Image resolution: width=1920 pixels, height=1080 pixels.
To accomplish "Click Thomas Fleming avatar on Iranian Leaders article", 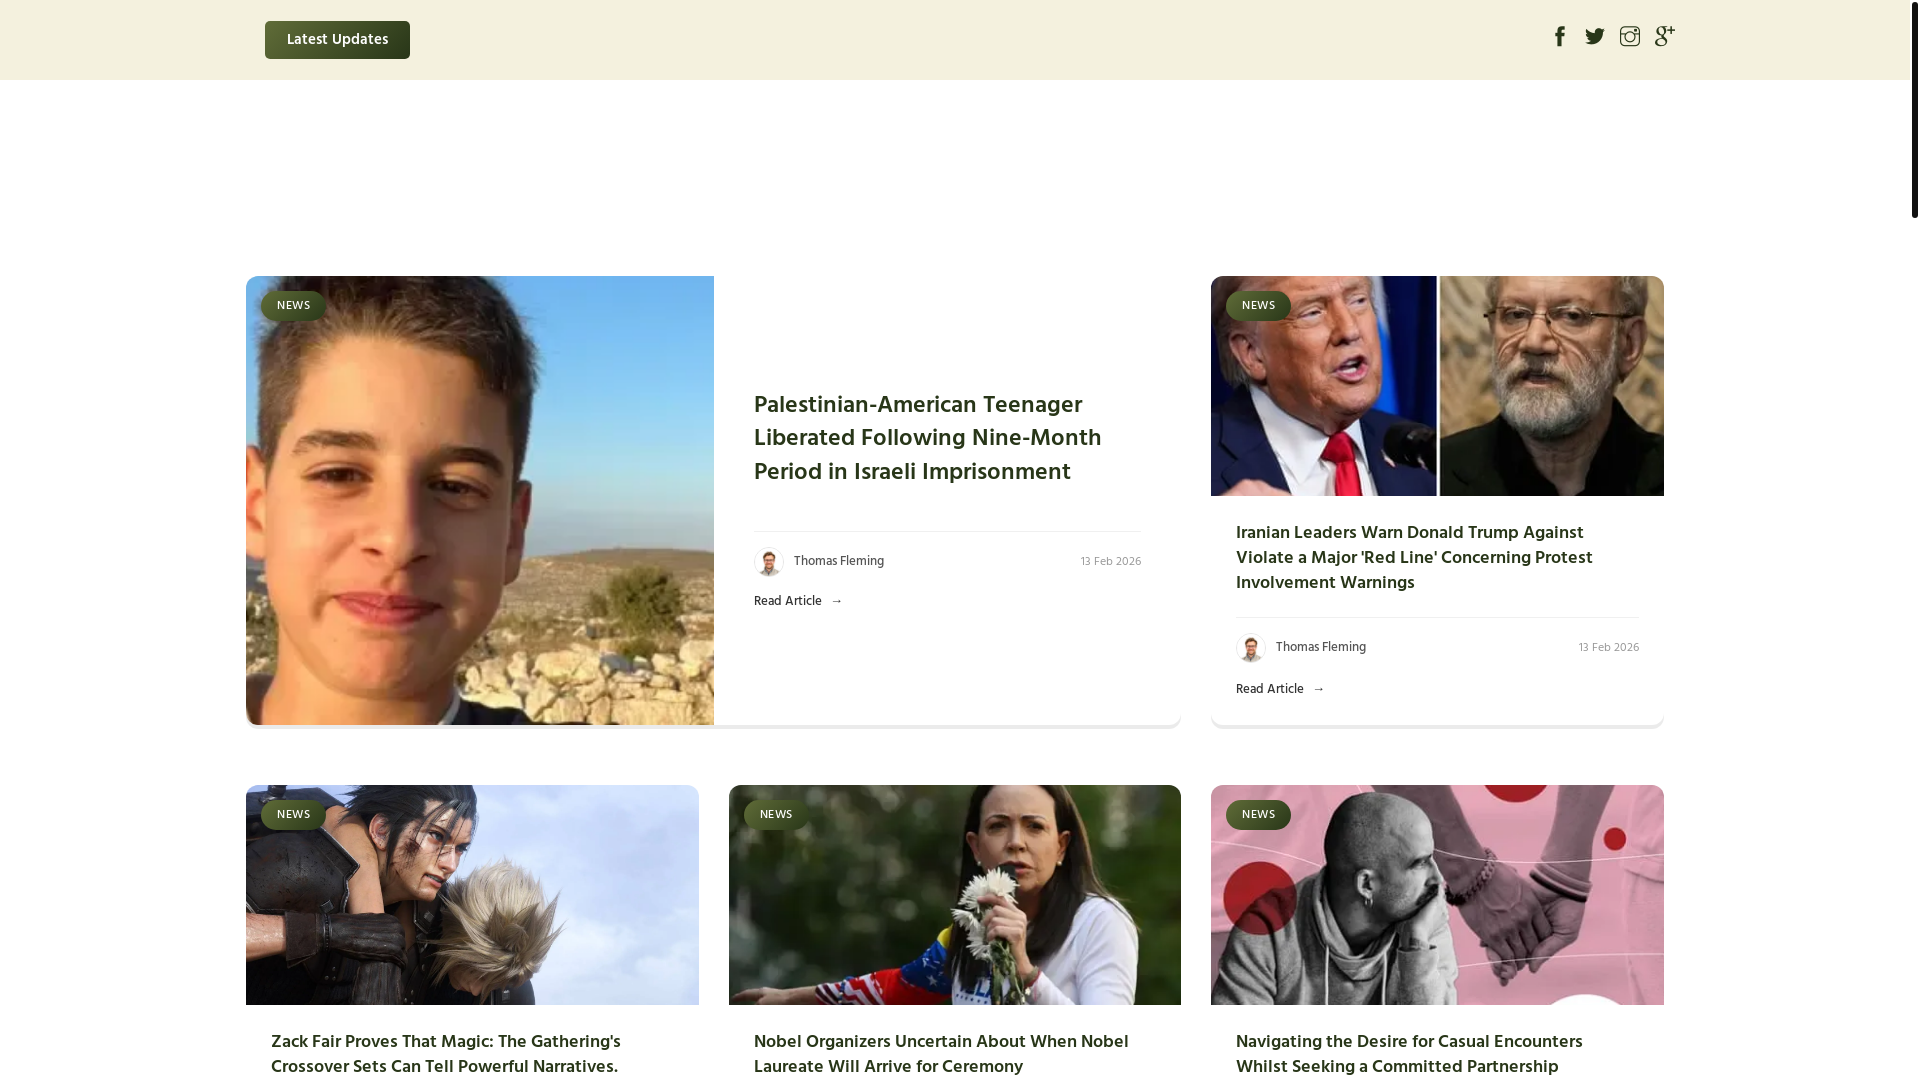I will point(1250,648).
